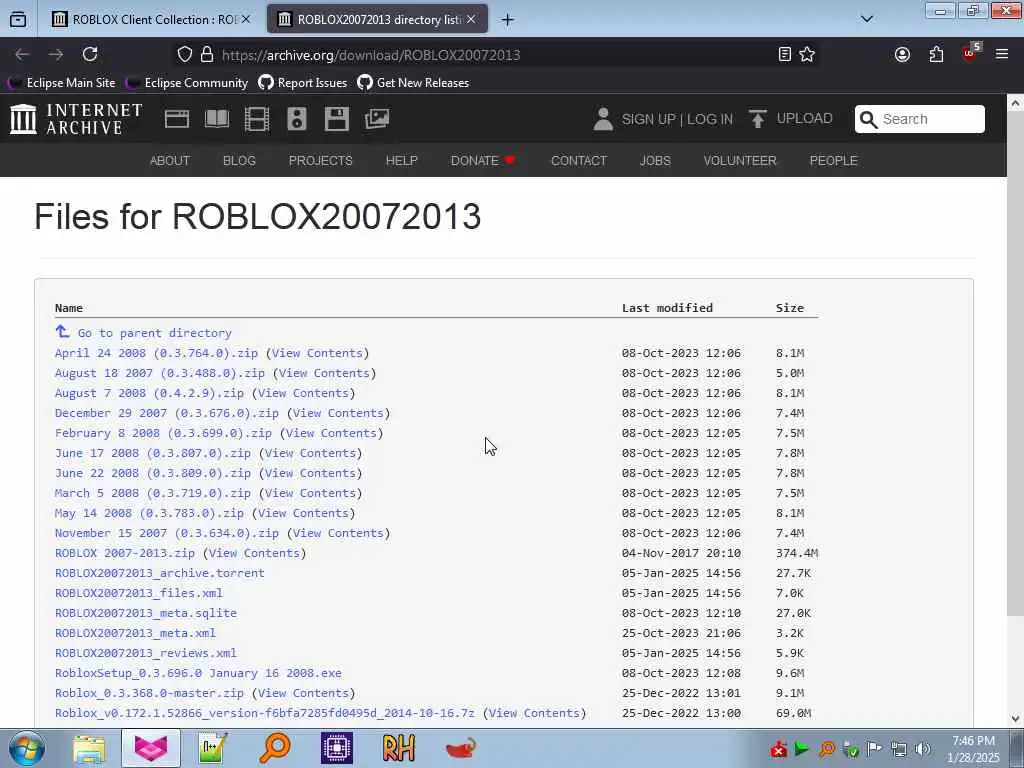Open the Images icon

pyautogui.click(x=377, y=119)
